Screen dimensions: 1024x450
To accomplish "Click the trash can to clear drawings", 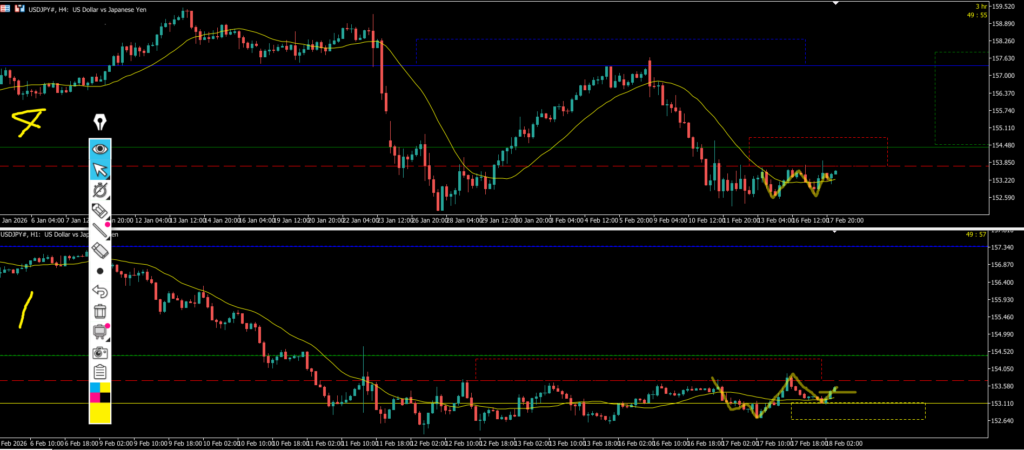I will (100, 311).
